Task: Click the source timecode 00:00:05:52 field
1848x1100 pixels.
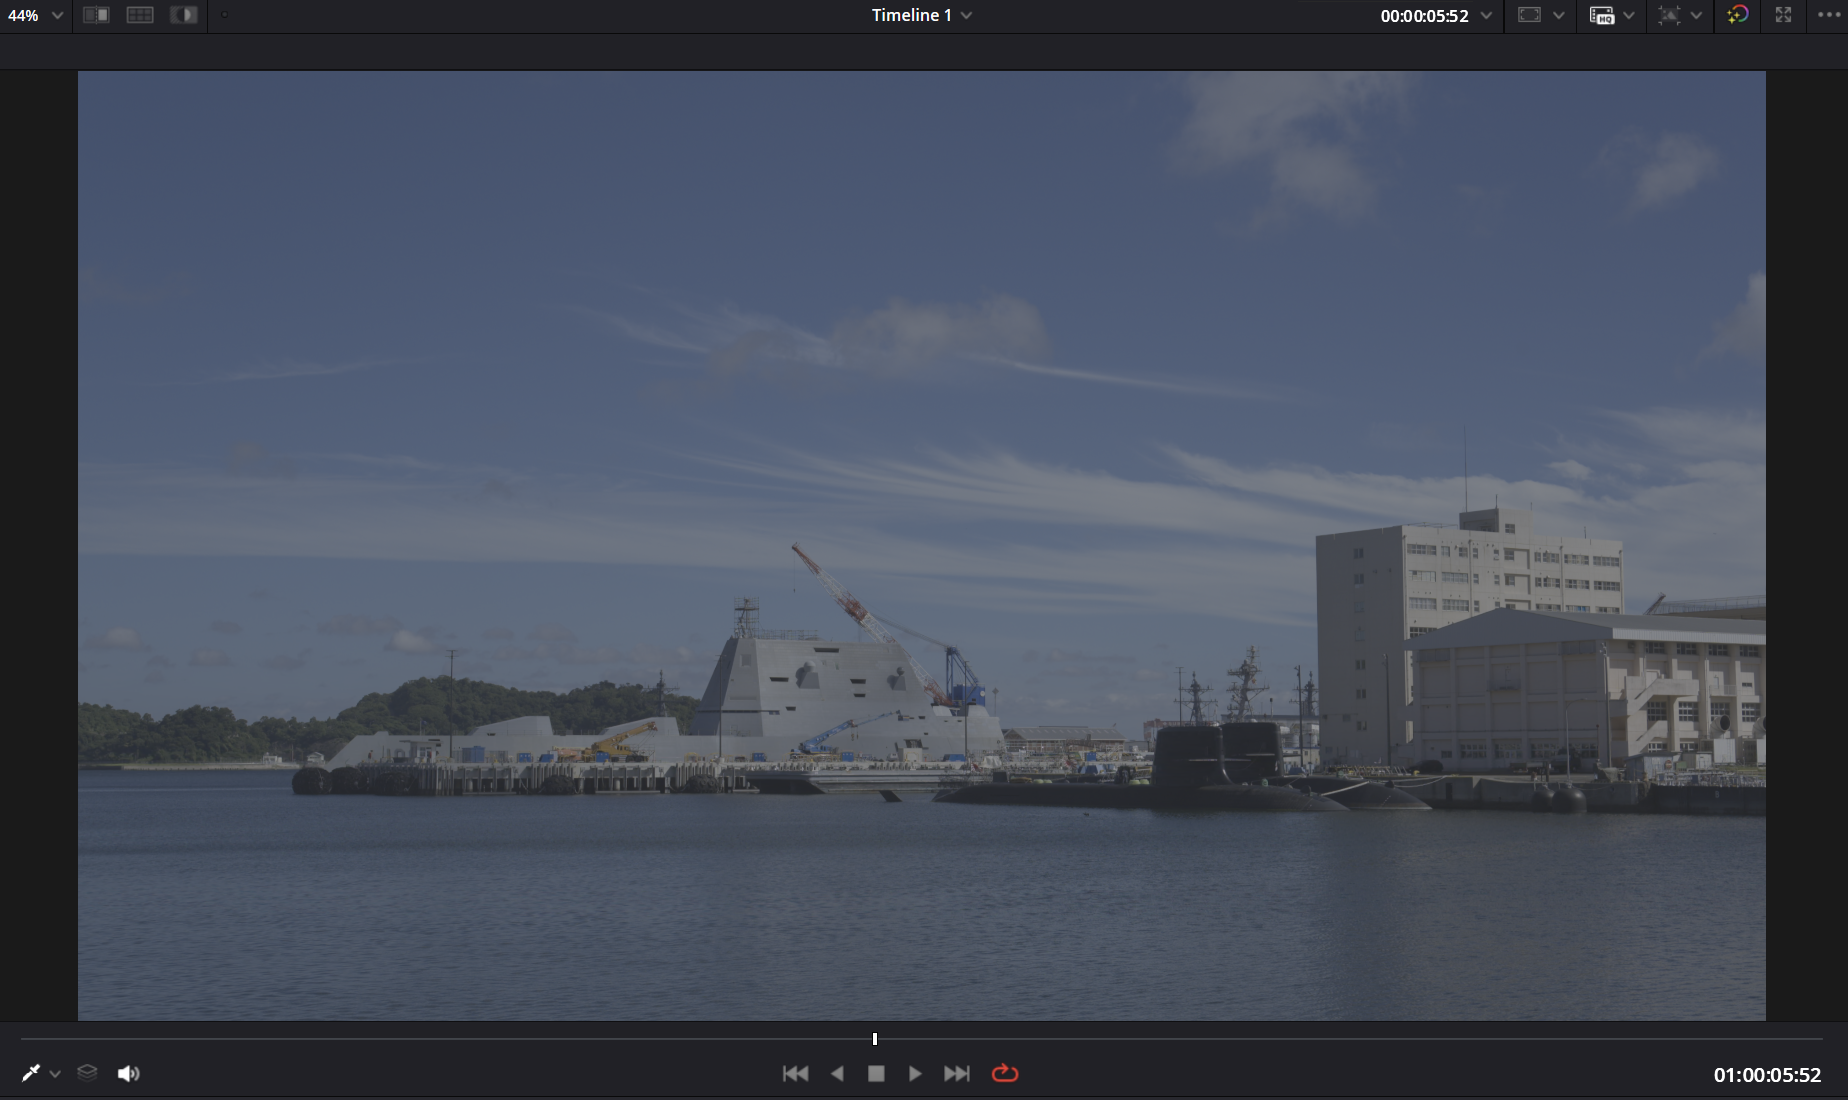Action: coord(1424,16)
